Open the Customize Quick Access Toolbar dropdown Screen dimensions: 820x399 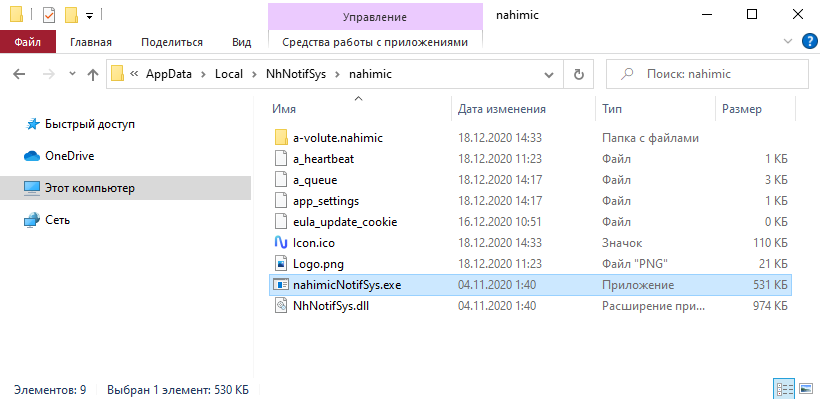point(89,16)
